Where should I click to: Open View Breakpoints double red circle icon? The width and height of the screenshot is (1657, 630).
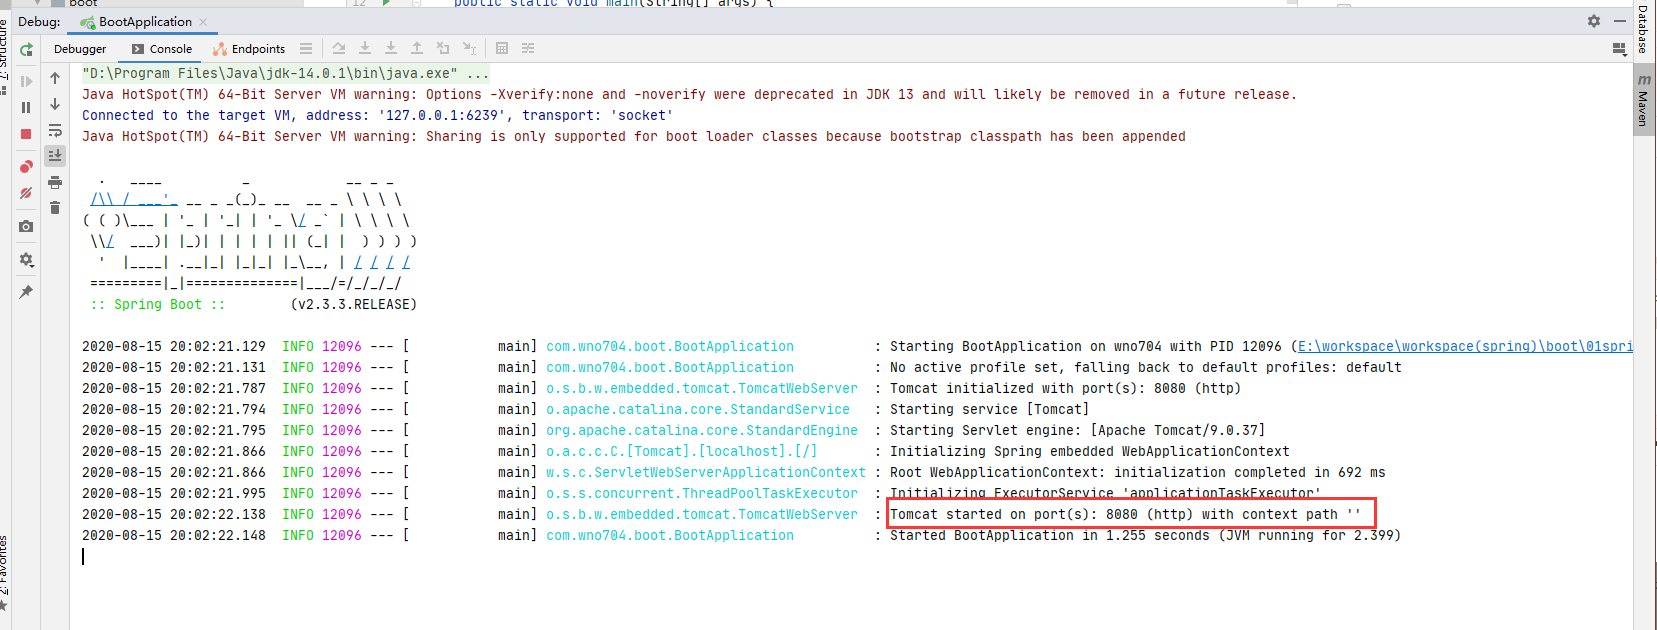tap(26, 166)
